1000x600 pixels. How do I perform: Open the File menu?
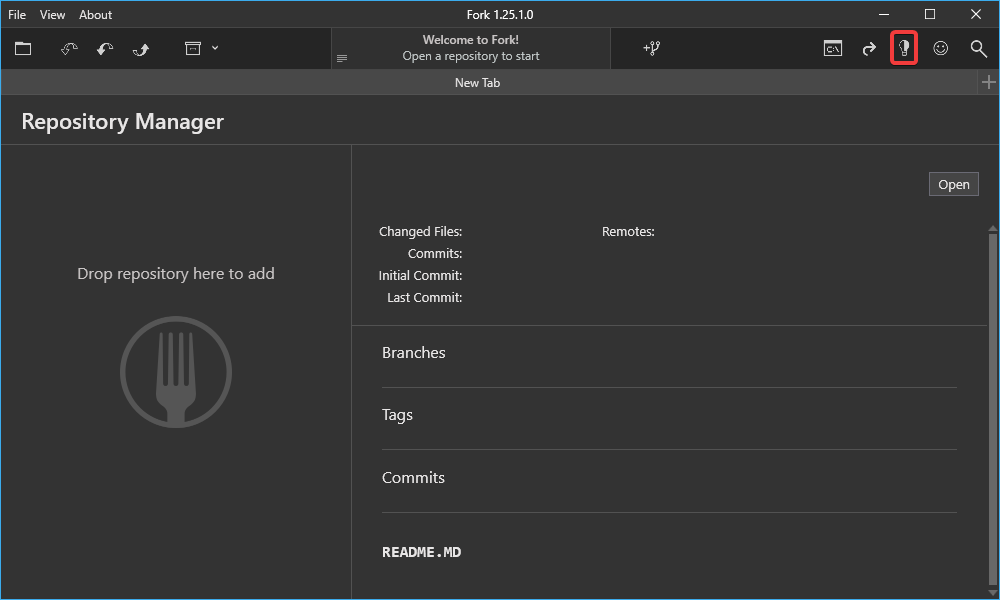pyautogui.click(x=17, y=15)
